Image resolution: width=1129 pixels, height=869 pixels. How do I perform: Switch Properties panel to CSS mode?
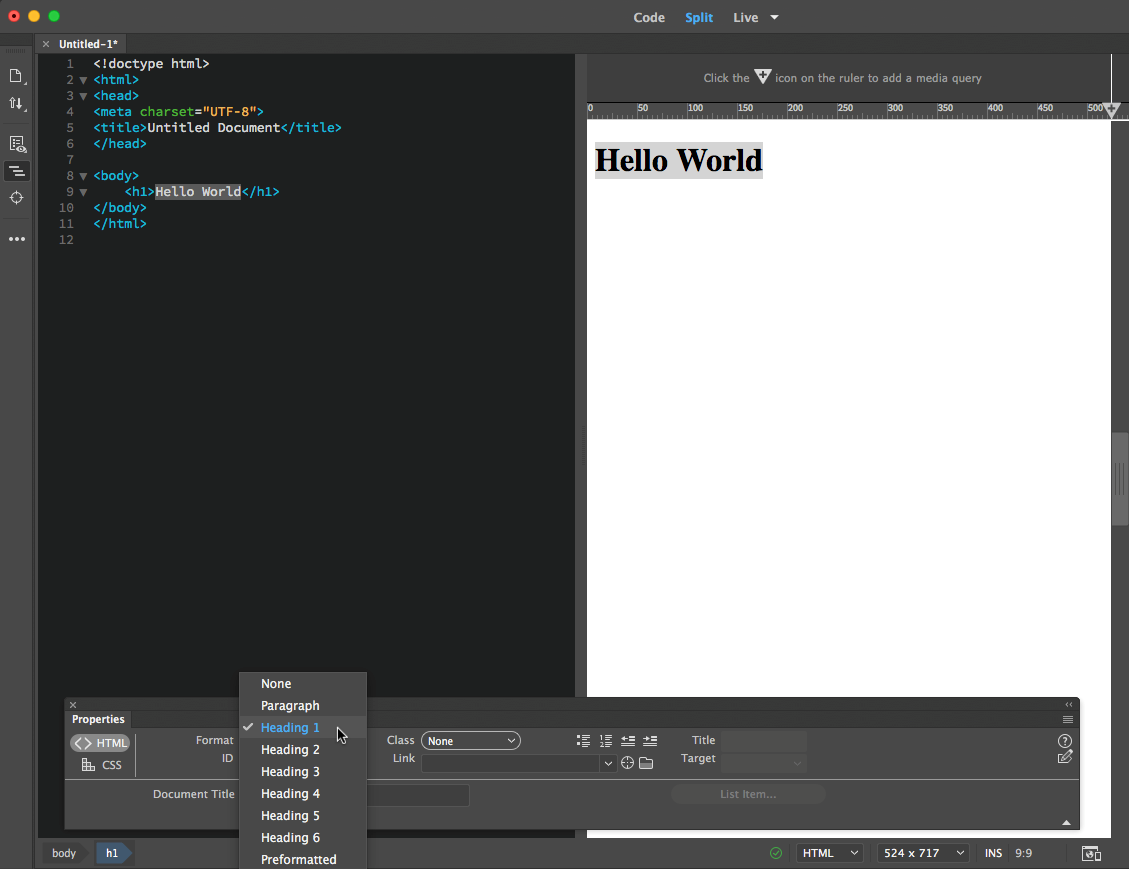point(101,765)
